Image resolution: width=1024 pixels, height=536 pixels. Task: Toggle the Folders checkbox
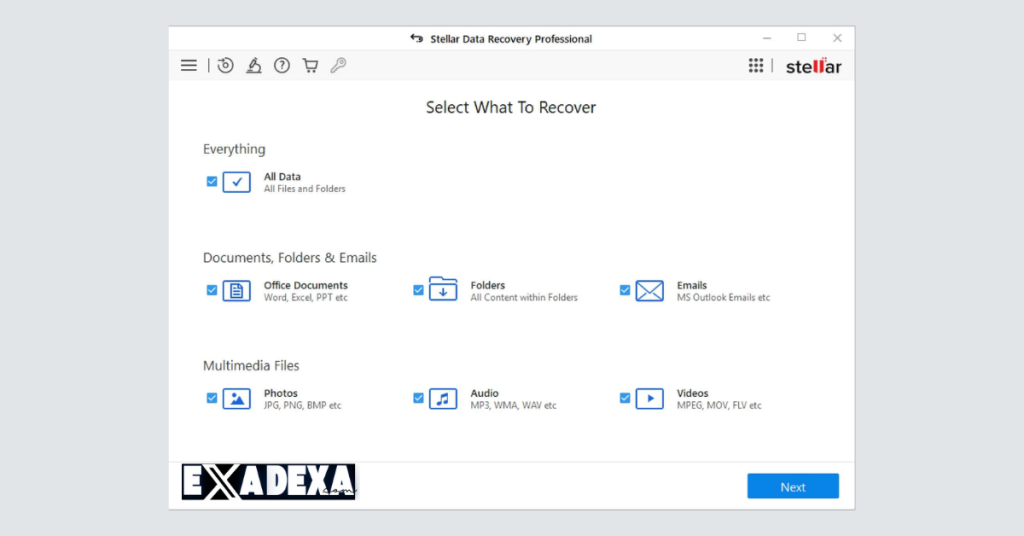(x=418, y=290)
